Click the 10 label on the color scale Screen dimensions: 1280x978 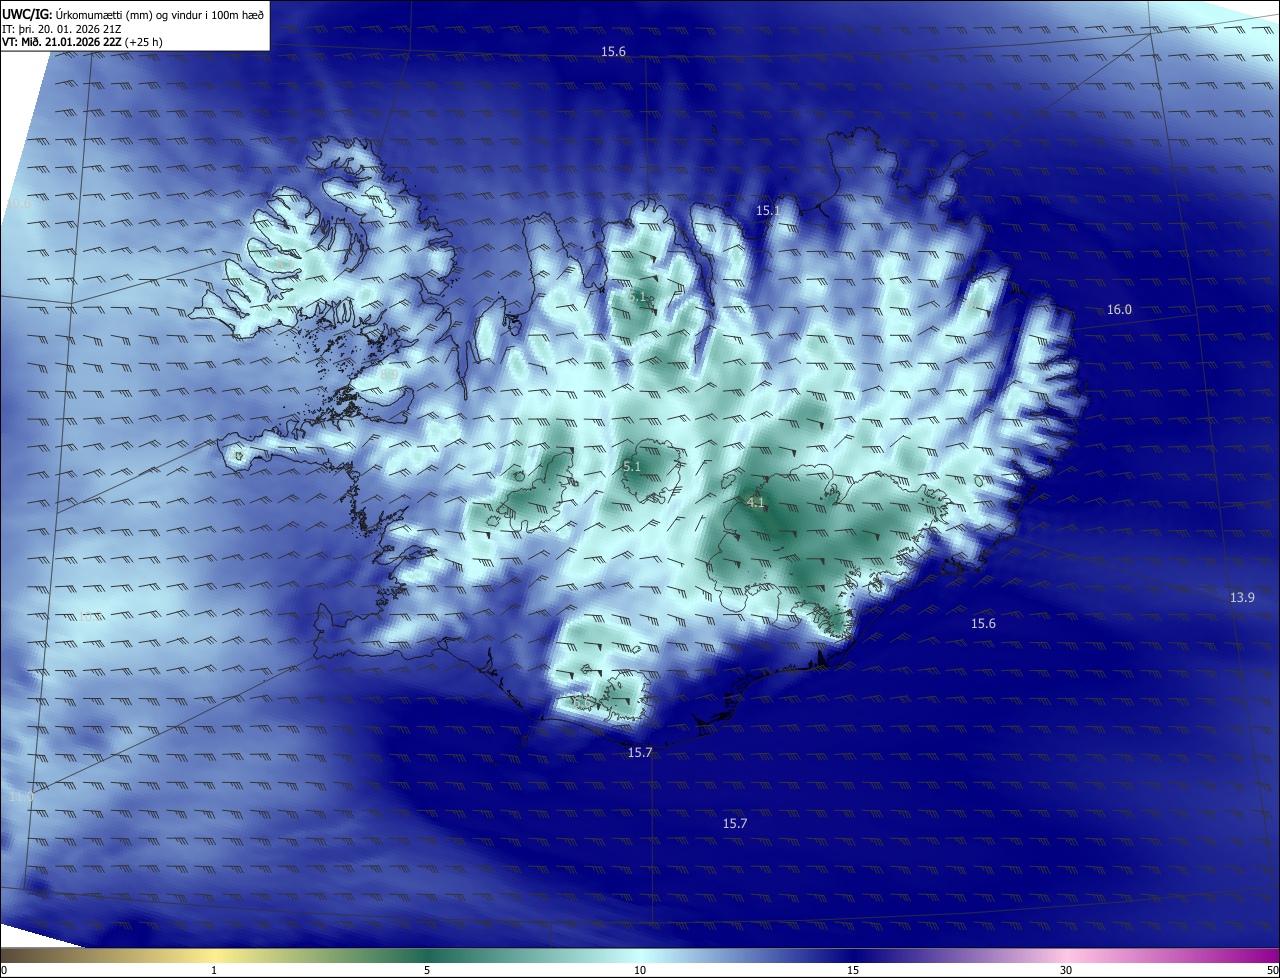tap(640, 971)
